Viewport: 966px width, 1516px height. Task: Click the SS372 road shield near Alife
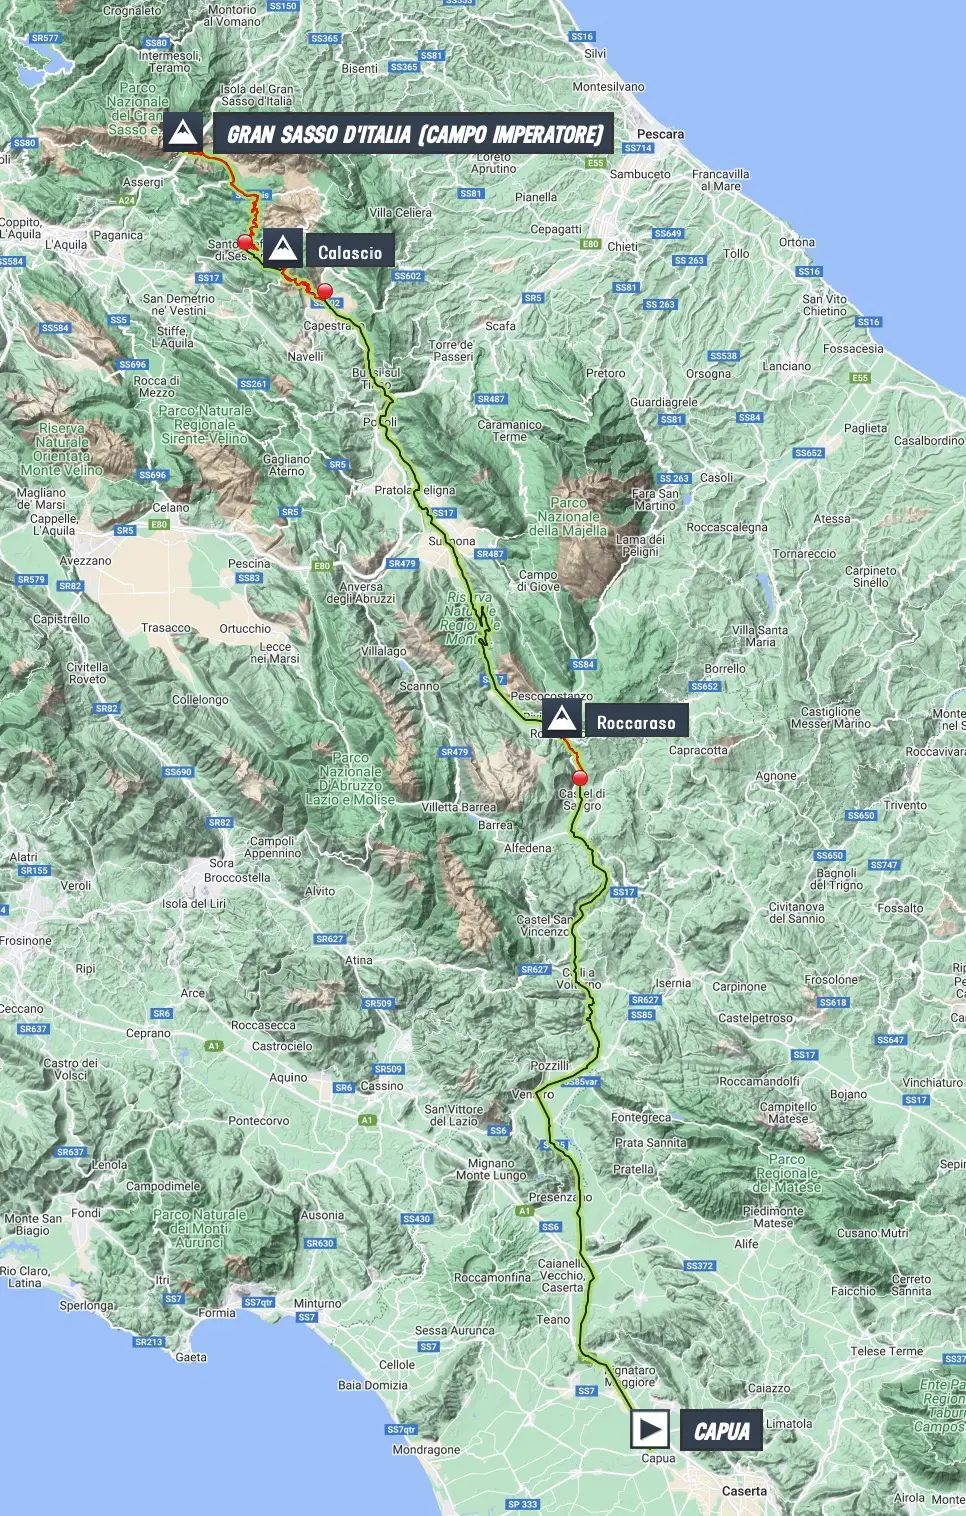point(700,1266)
